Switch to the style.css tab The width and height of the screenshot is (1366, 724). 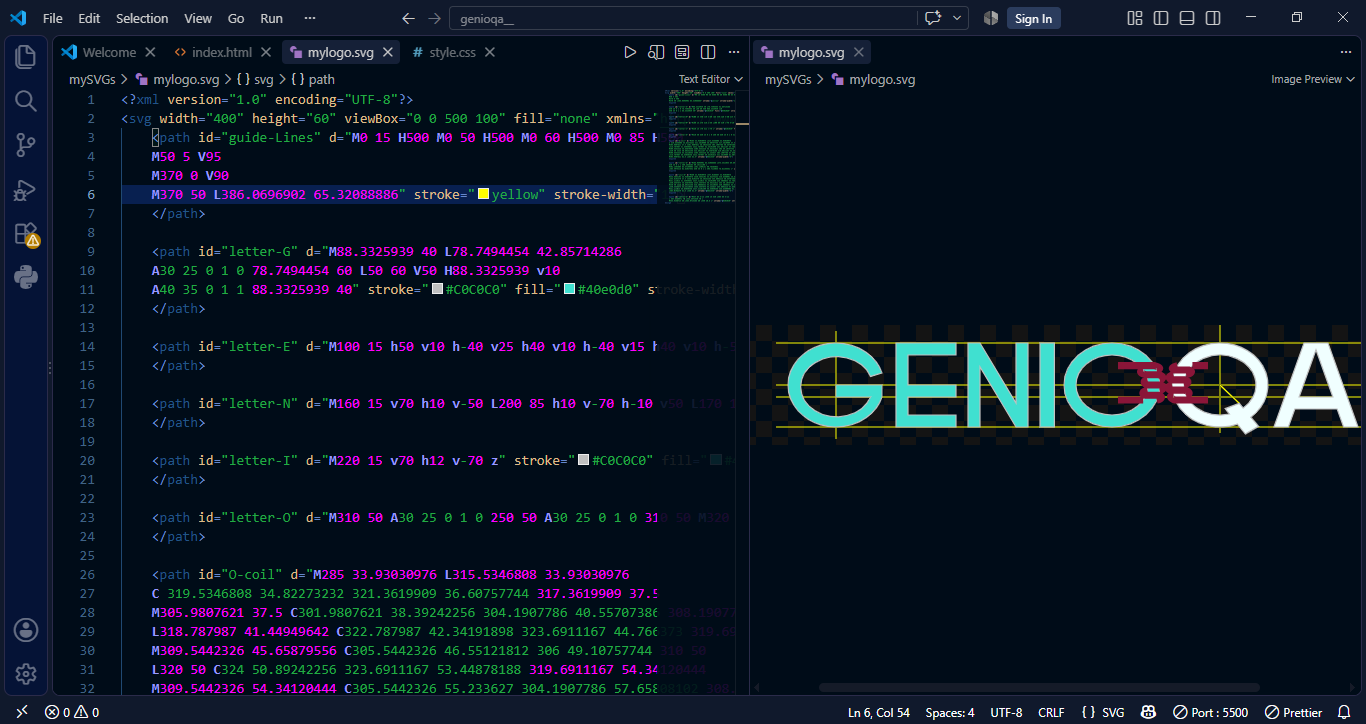(x=452, y=52)
